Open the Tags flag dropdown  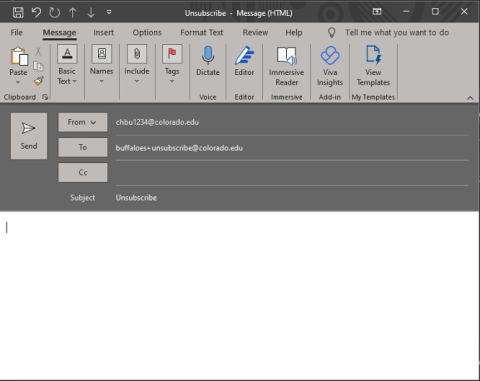pos(172,65)
